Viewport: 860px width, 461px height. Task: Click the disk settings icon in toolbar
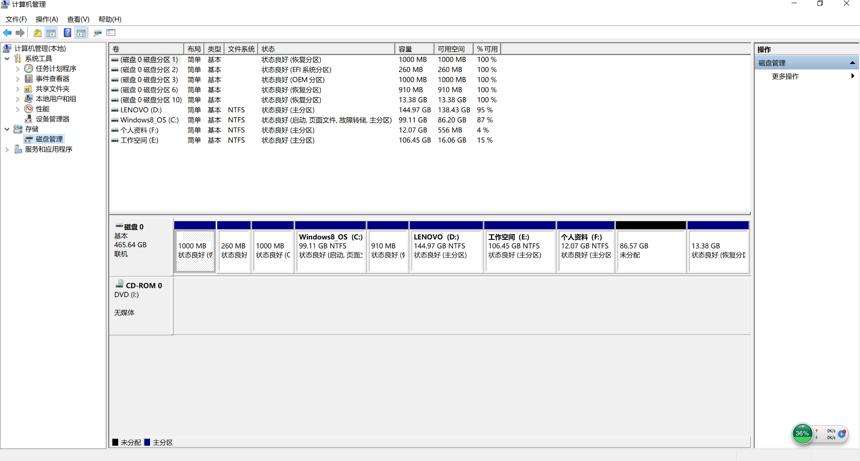tap(97, 33)
